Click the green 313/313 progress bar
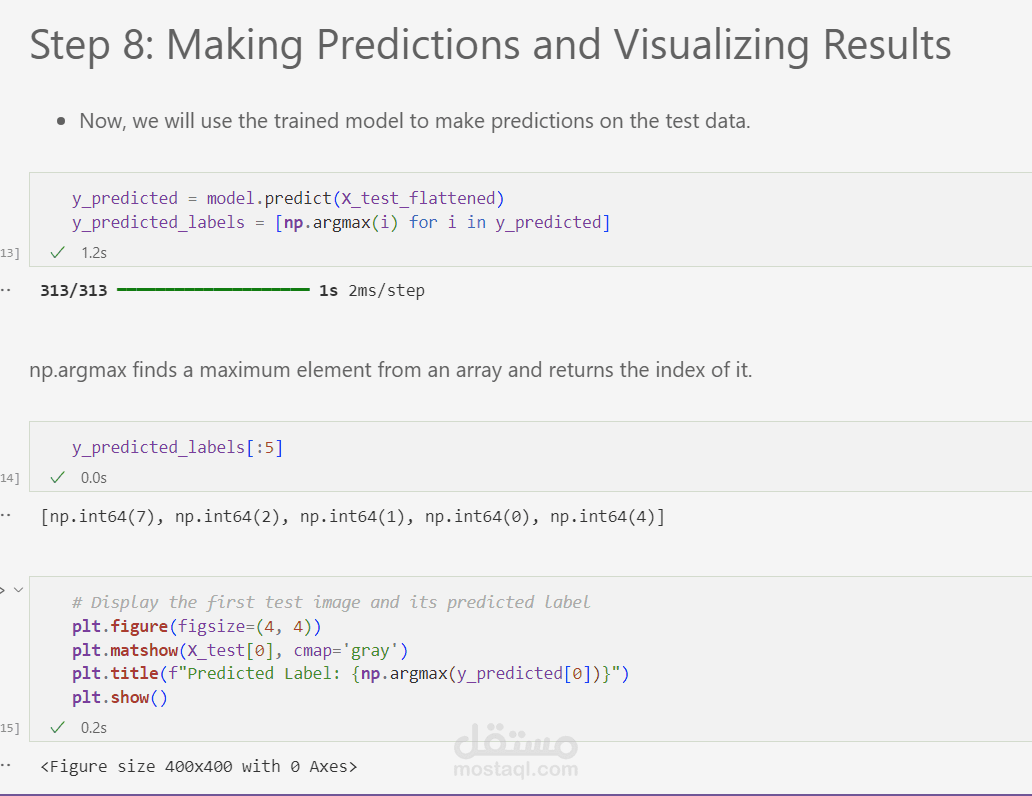The width and height of the screenshot is (1032, 796). (x=213, y=291)
